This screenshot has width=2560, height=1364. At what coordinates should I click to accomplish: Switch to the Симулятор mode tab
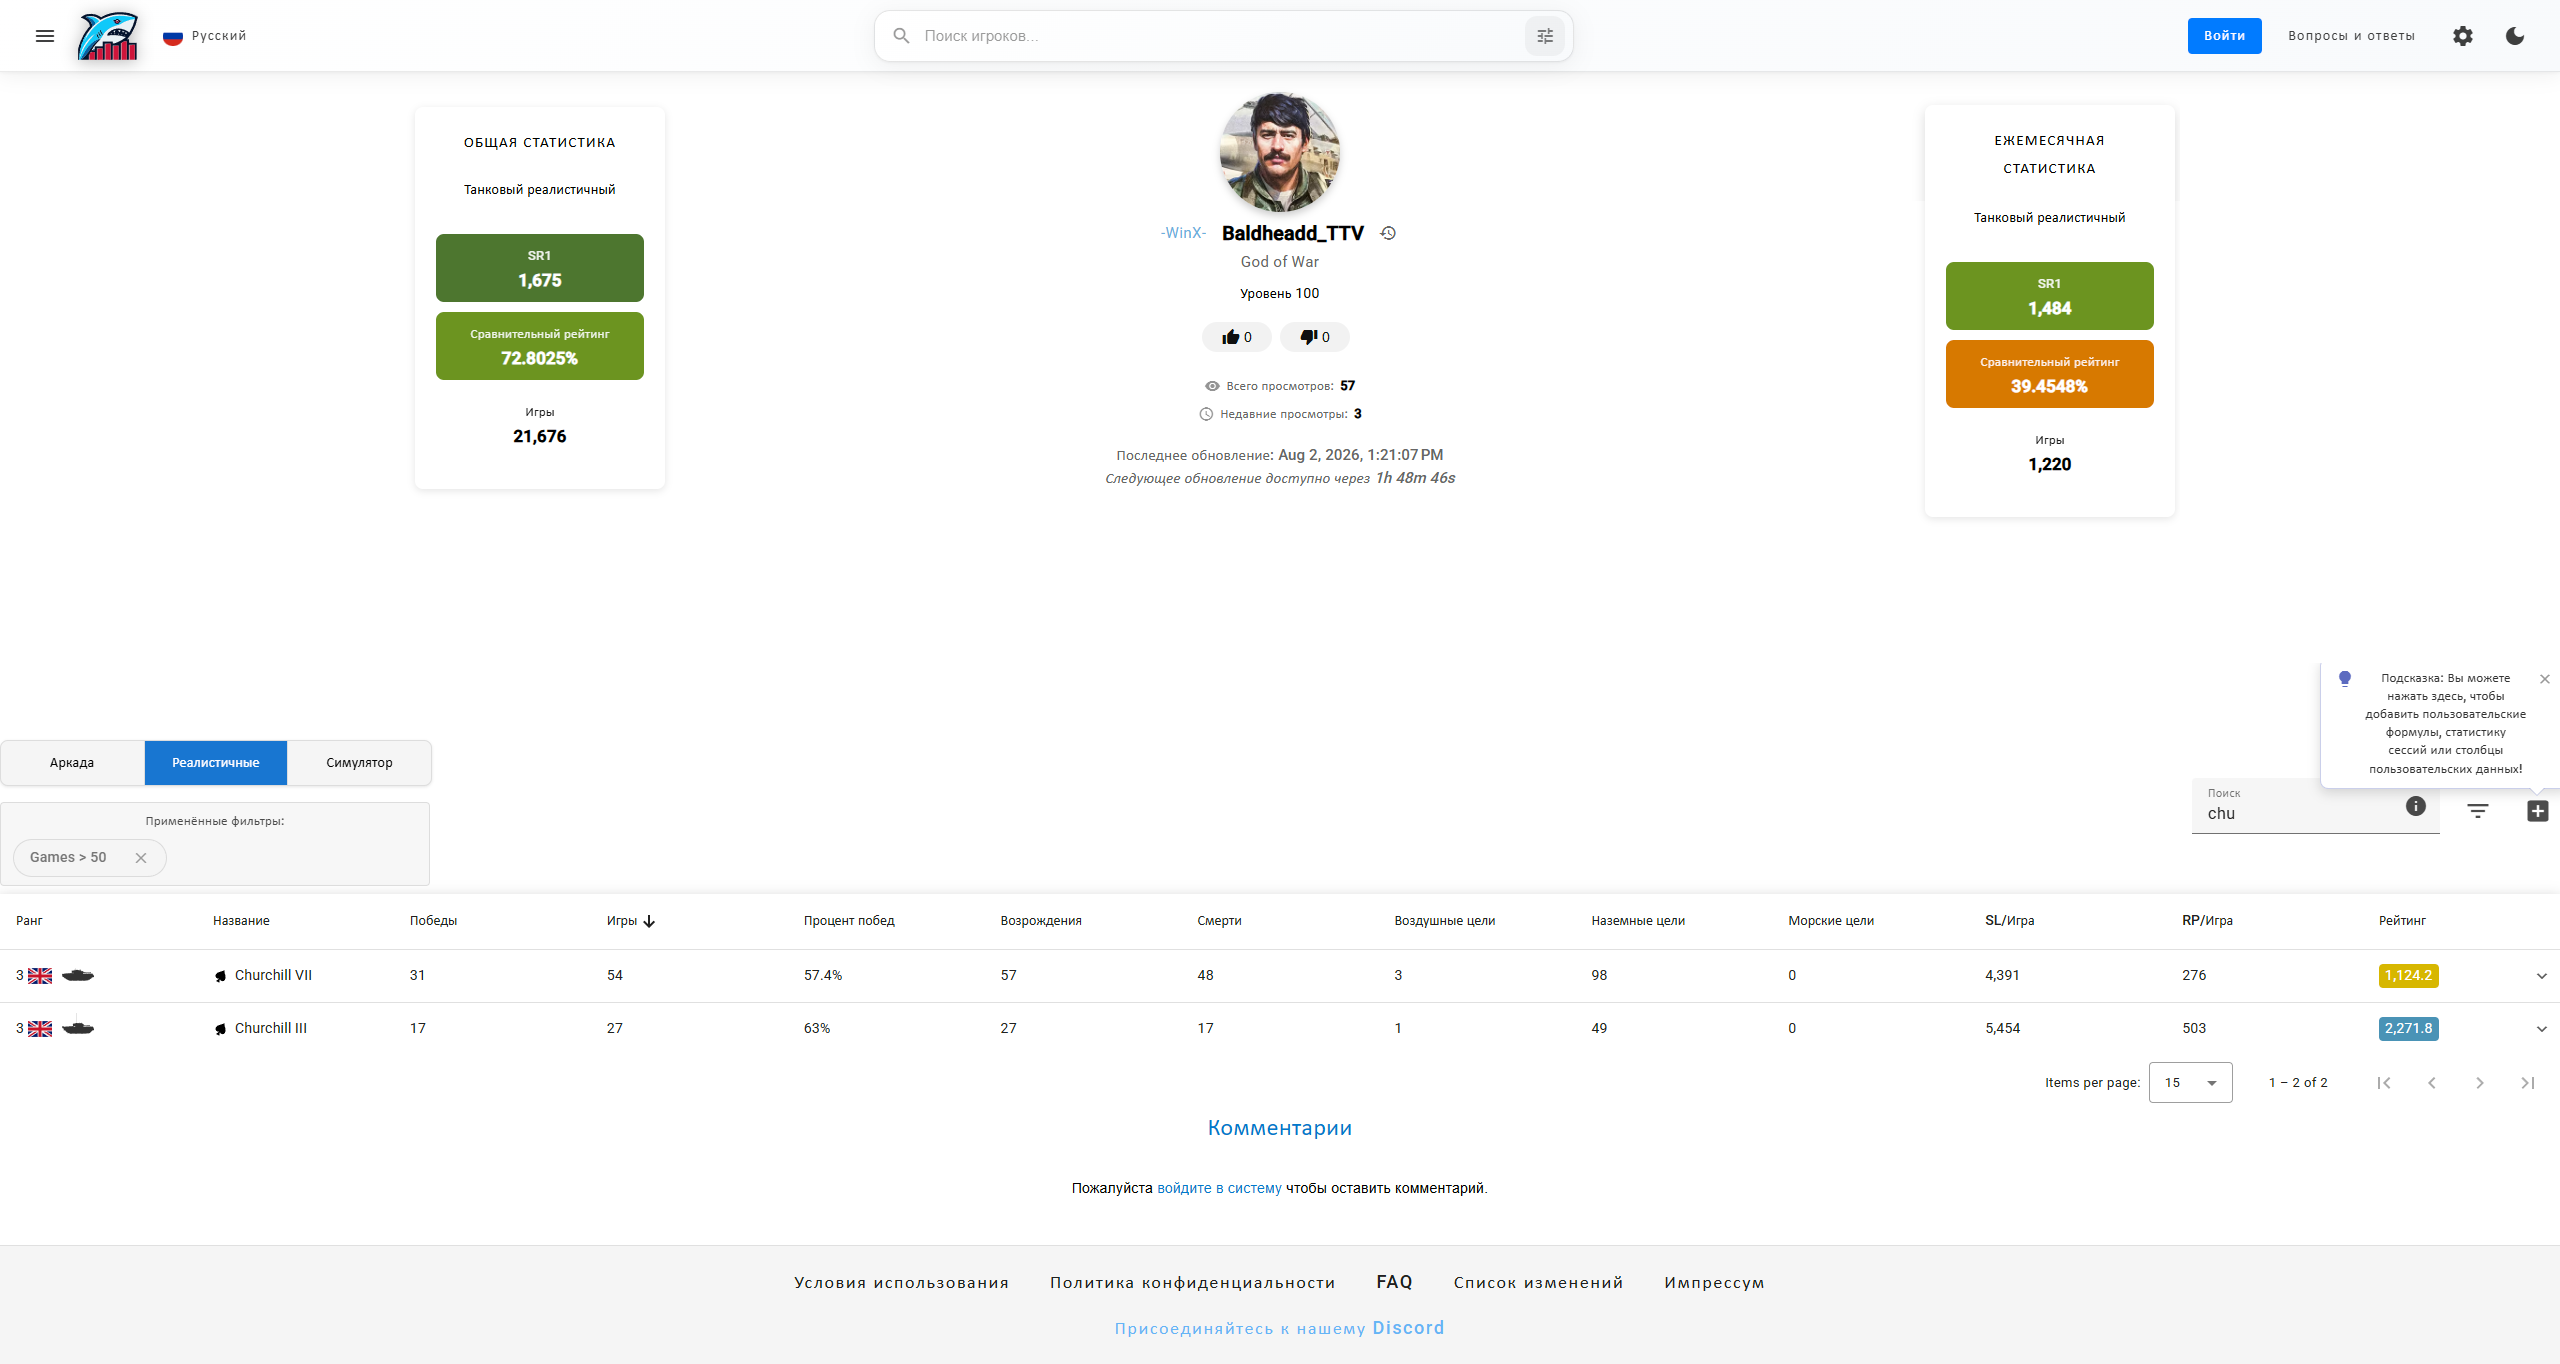pyautogui.click(x=359, y=763)
